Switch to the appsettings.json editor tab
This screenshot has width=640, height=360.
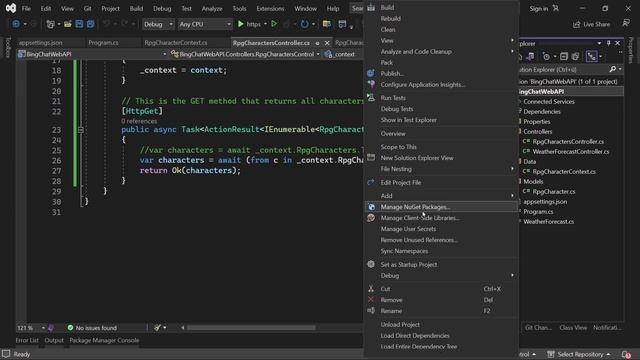point(40,42)
